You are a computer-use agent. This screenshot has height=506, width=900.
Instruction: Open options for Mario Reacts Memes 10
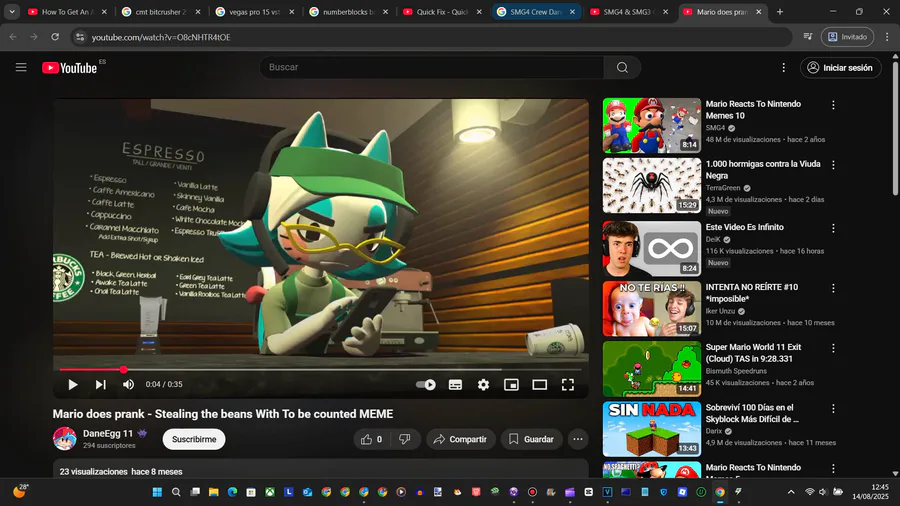point(833,105)
